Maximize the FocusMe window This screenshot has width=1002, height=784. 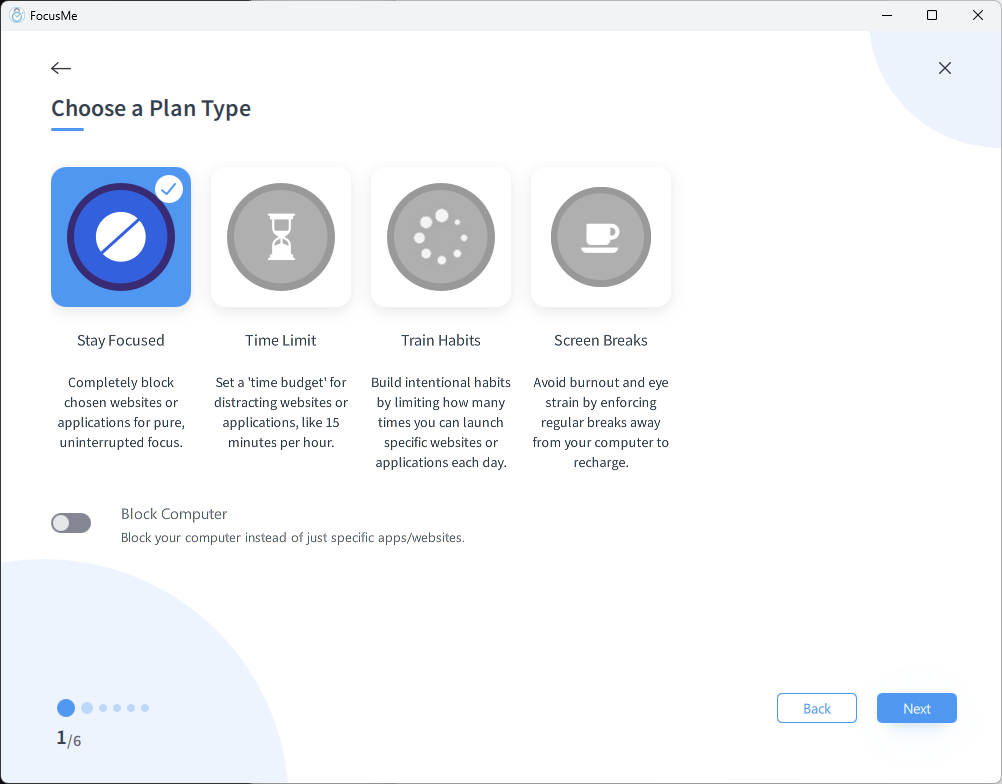(x=932, y=15)
